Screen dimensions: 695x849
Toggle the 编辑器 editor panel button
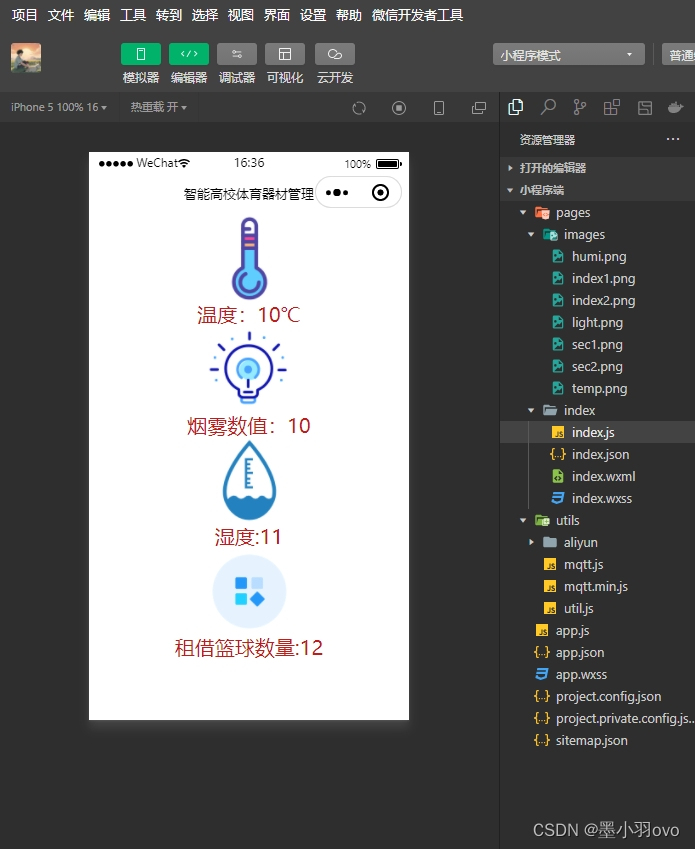(x=189, y=54)
